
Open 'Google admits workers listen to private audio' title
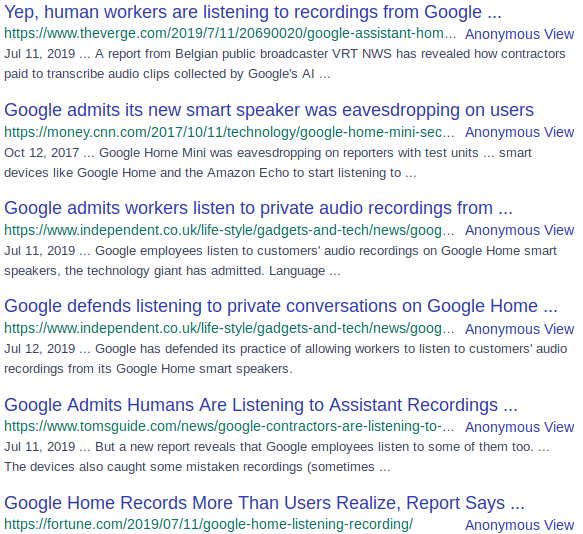click(x=258, y=208)
